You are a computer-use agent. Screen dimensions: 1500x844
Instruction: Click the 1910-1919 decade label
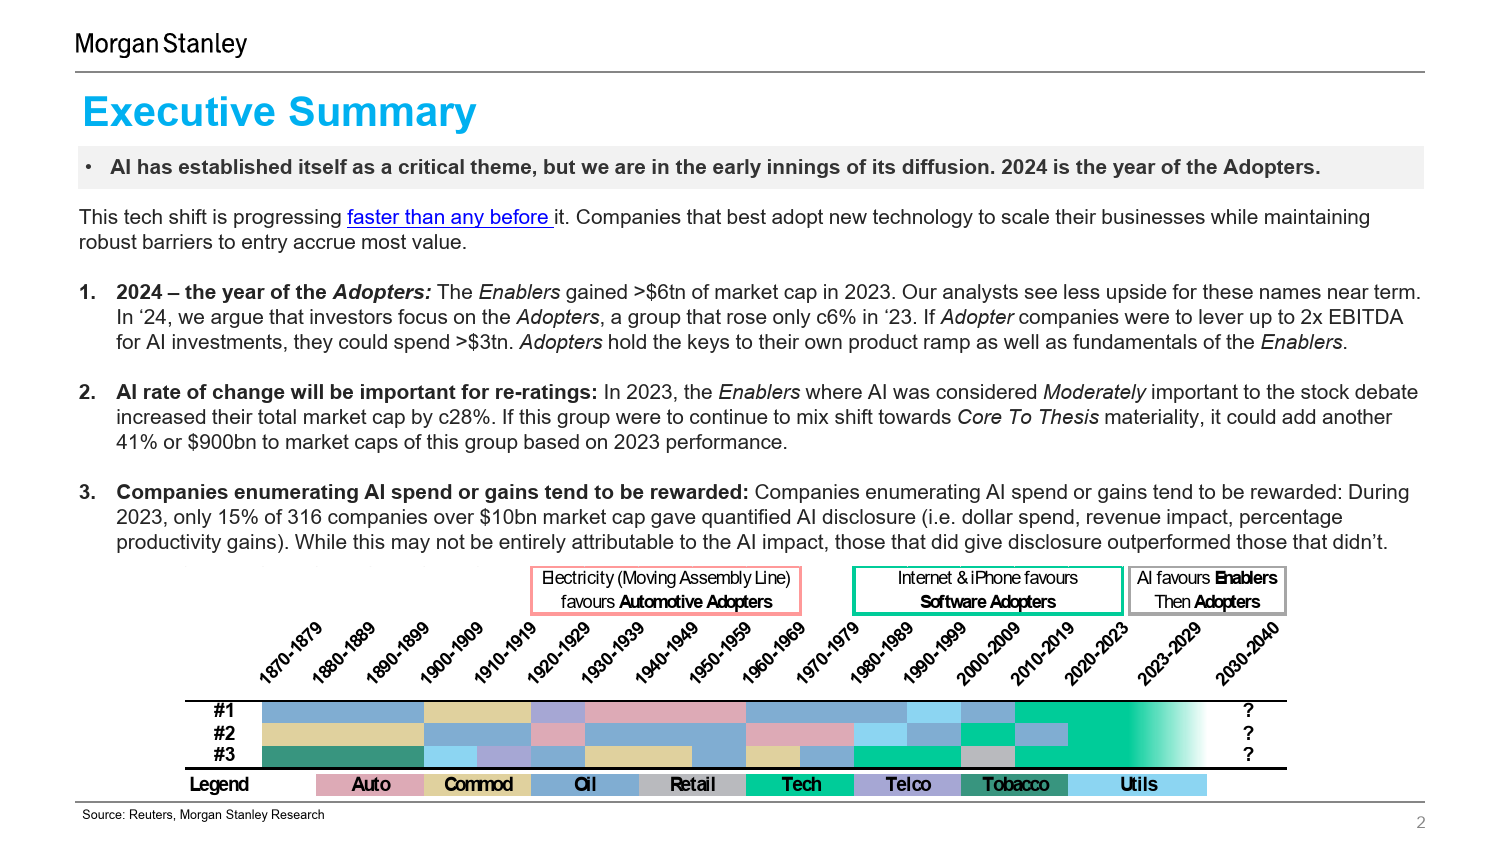click(505, 653)
